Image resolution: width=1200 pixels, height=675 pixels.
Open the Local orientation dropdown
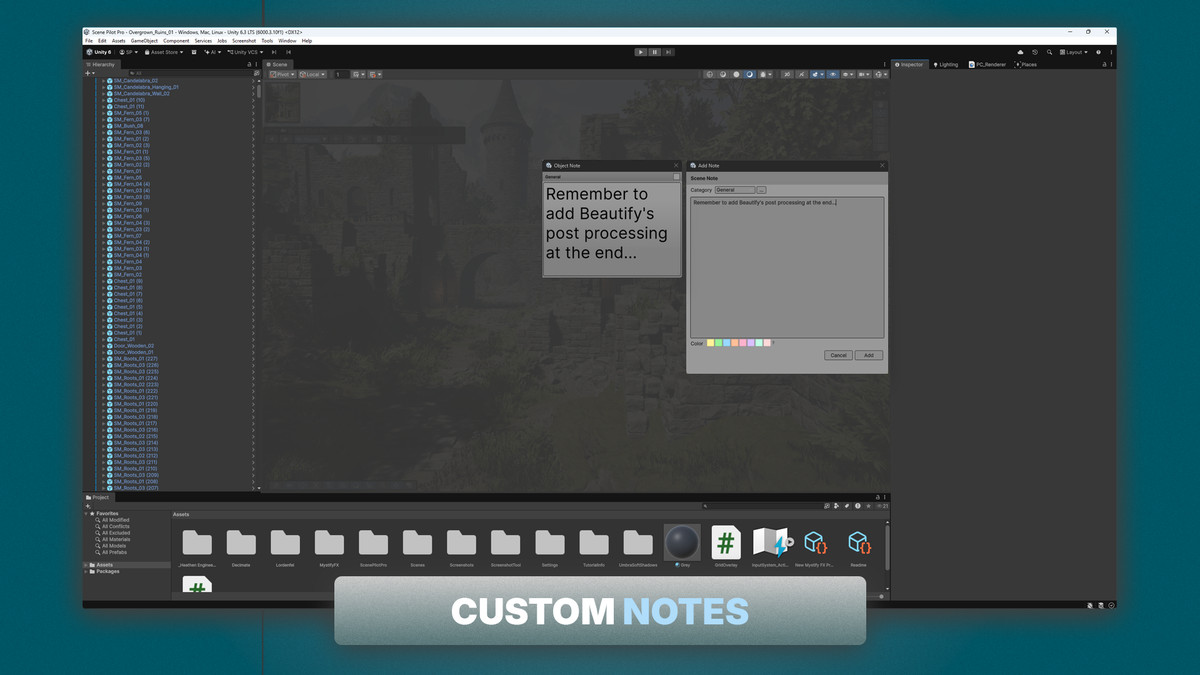312,74
